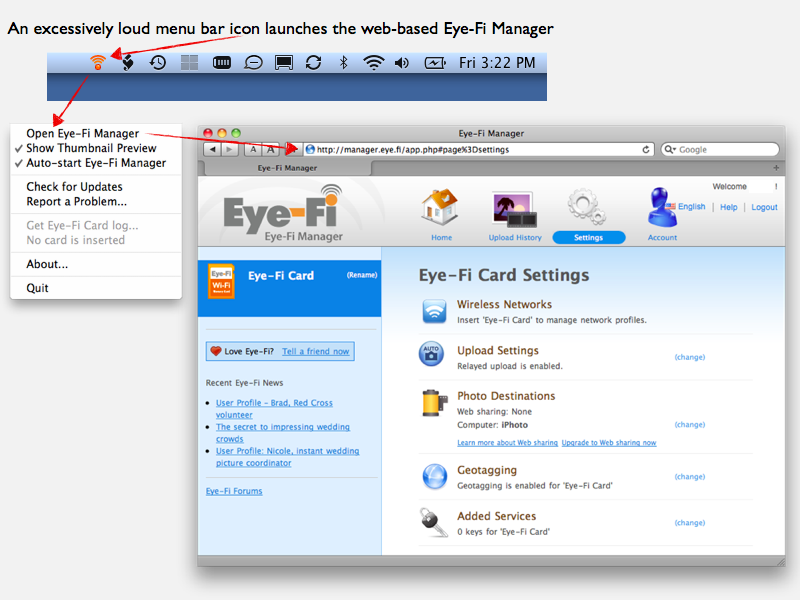This screenshot has height=600, width=800.
Task: Click the Fri 3:22 PM clock
Action: (x=497, y=62)
